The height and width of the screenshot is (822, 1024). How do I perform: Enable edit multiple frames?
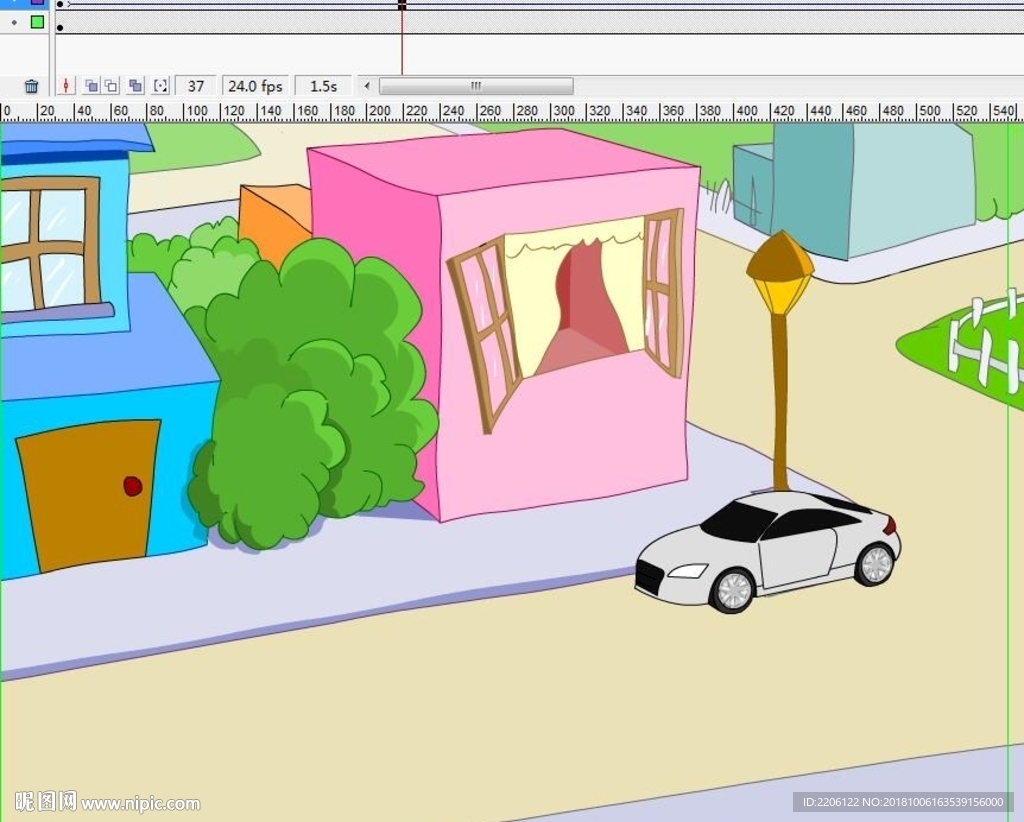(x=136, y=87)
